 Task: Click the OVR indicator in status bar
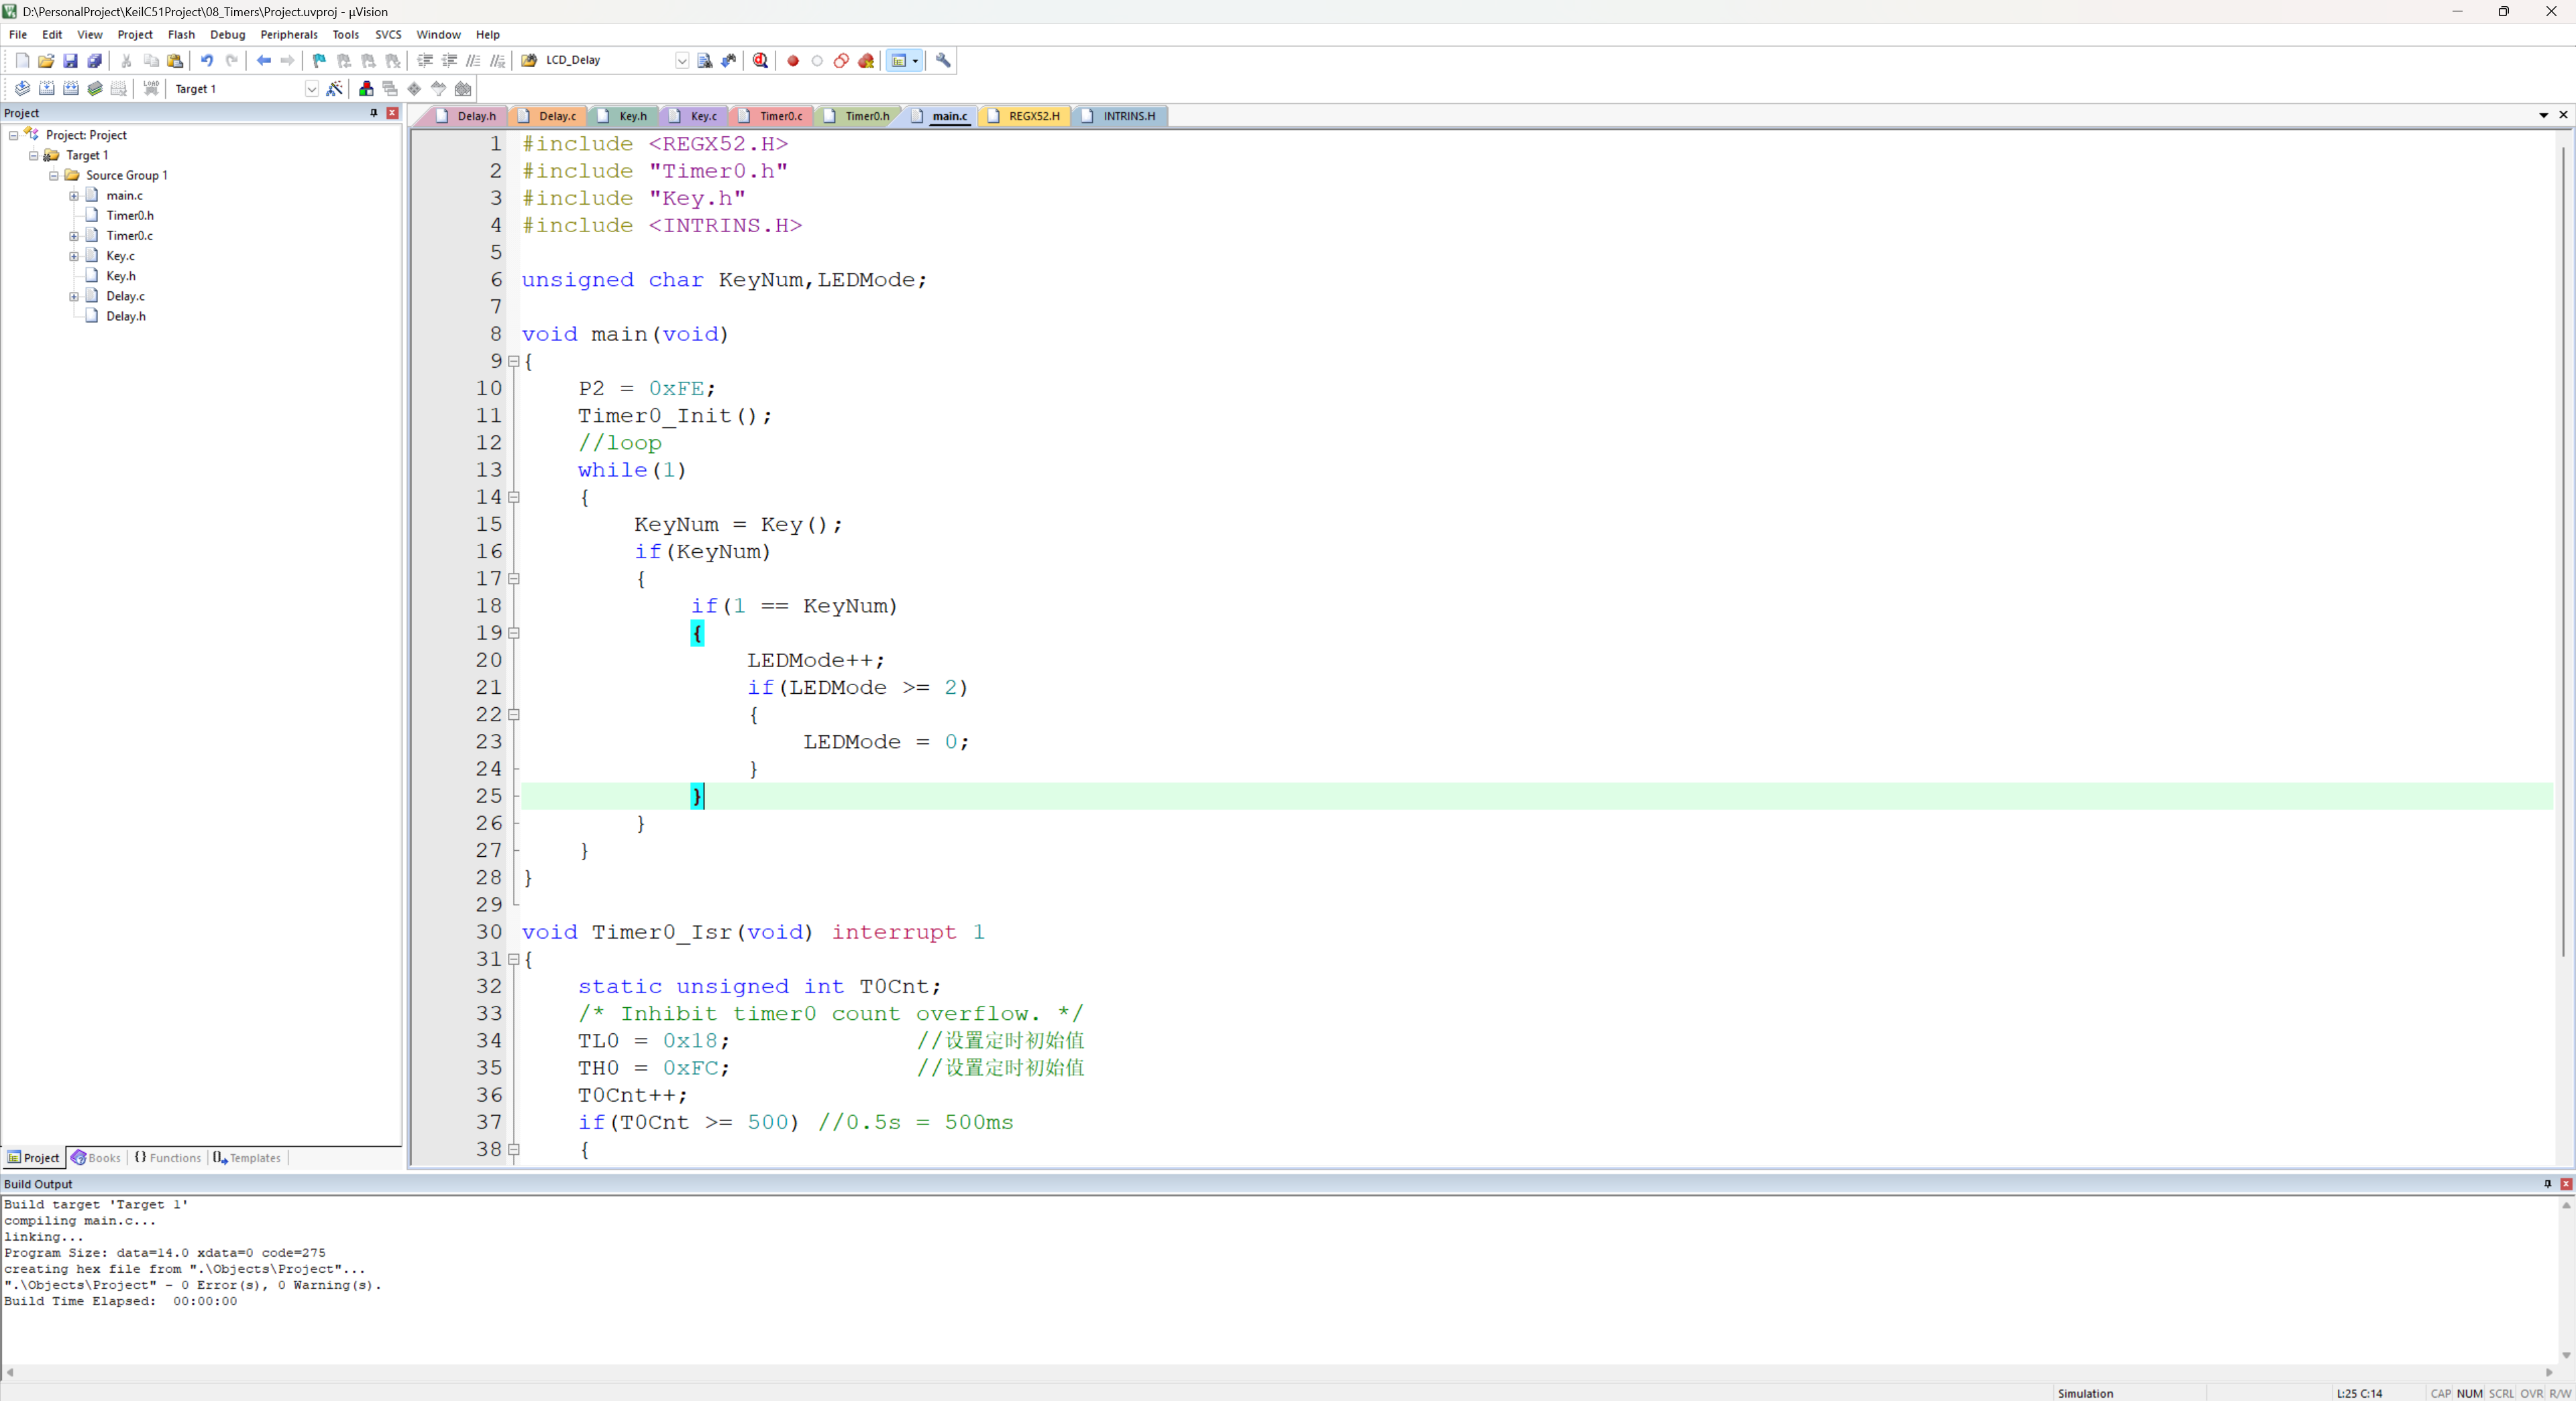pyautogui.click(x=2531, y=1393)
